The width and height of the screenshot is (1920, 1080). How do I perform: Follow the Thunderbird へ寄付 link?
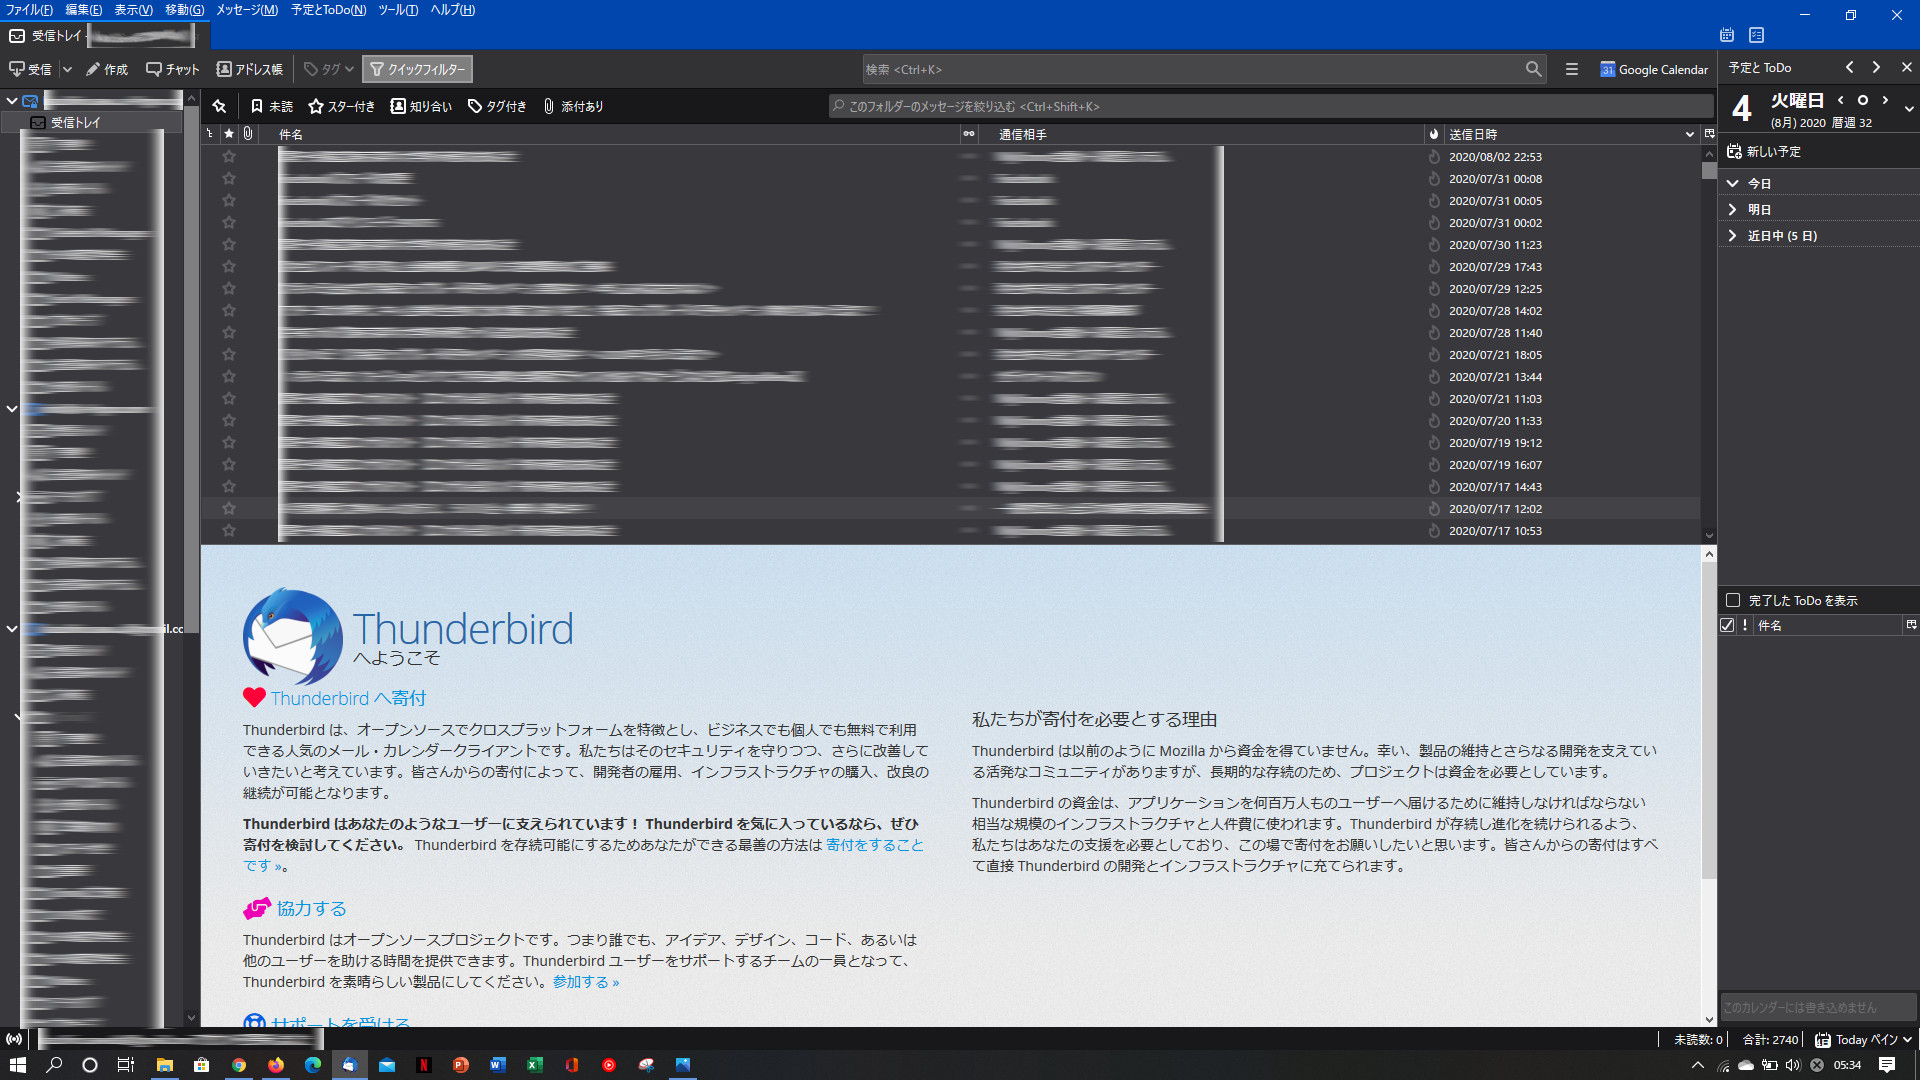click(x=348, y=698)
